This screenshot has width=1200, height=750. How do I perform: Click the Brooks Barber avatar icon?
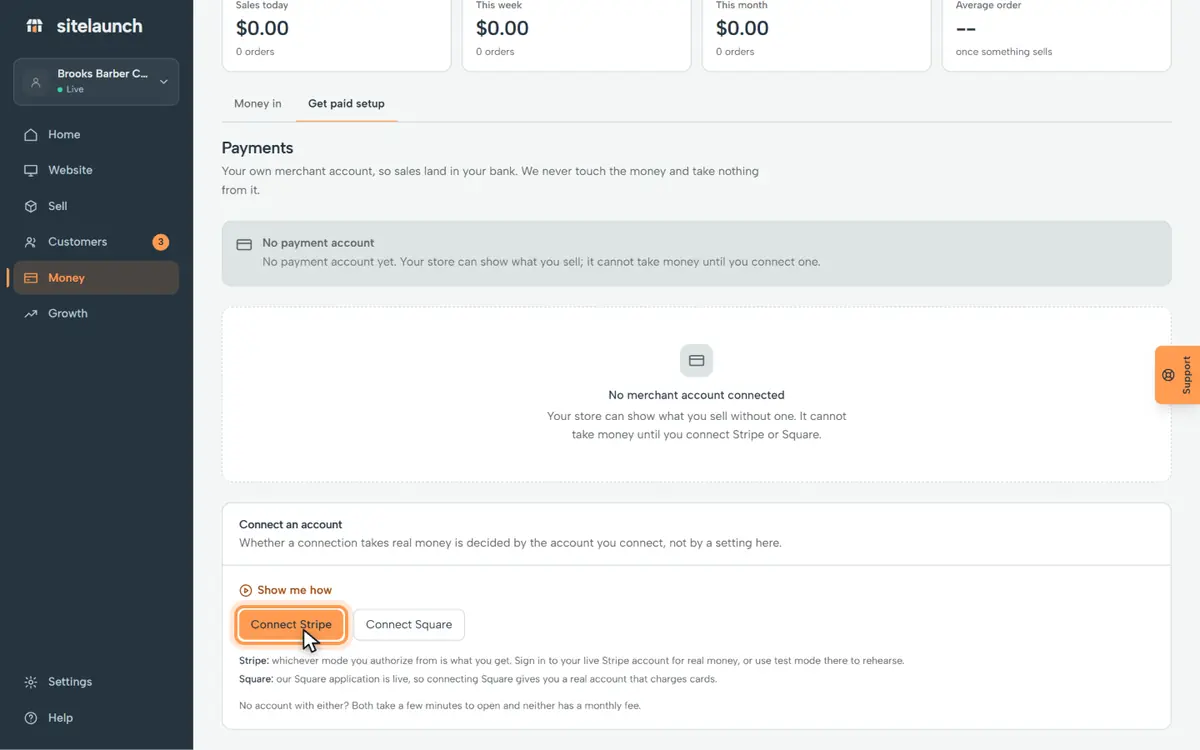click(x=36, y=82)
